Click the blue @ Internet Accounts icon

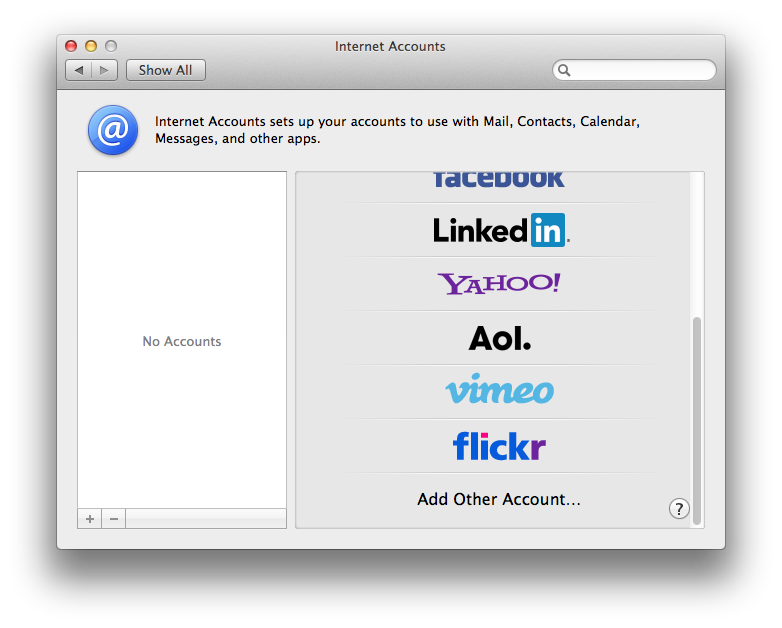113,131
